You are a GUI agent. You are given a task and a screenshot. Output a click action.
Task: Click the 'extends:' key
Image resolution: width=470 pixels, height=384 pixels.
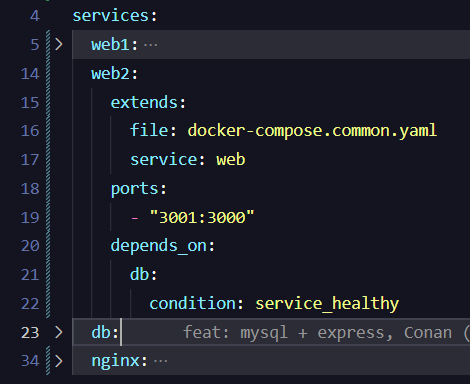[148, 102]
